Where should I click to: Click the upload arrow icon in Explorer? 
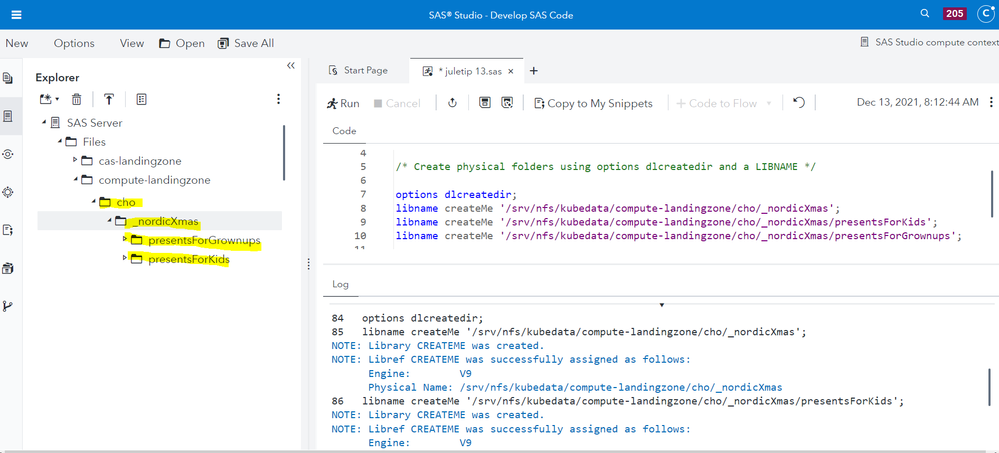[109, 99]
